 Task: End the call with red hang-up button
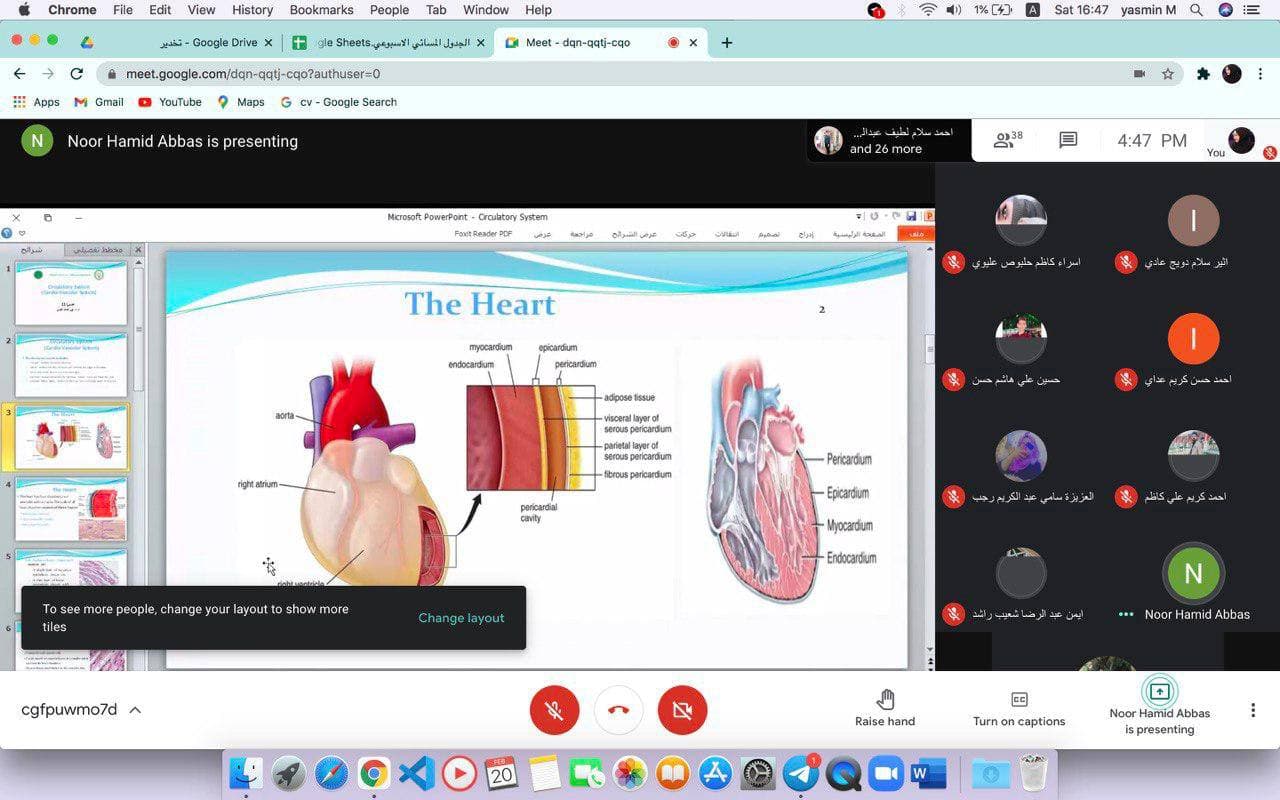tap(618, 710)
